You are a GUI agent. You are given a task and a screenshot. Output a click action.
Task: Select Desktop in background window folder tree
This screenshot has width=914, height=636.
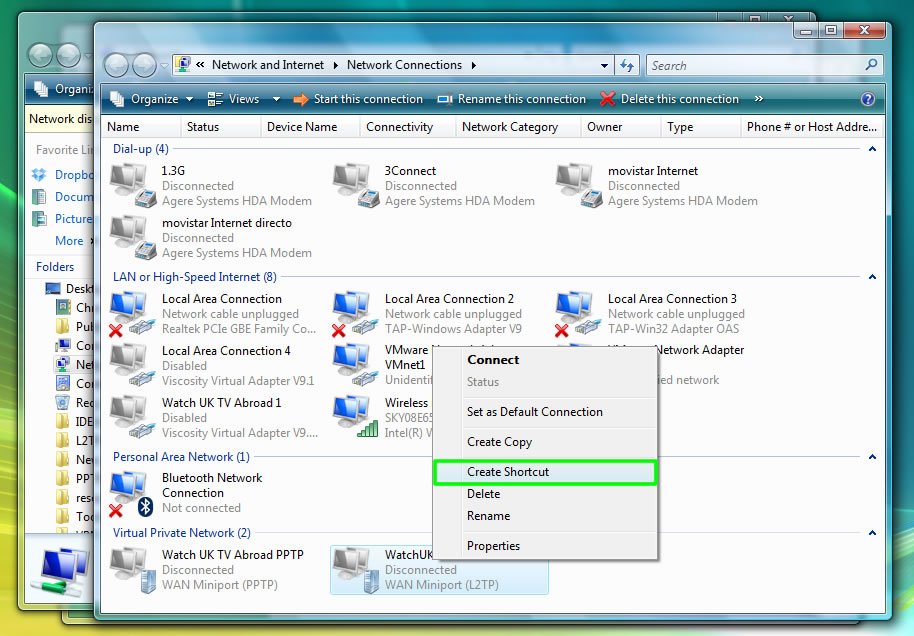(x=70, y=289)
